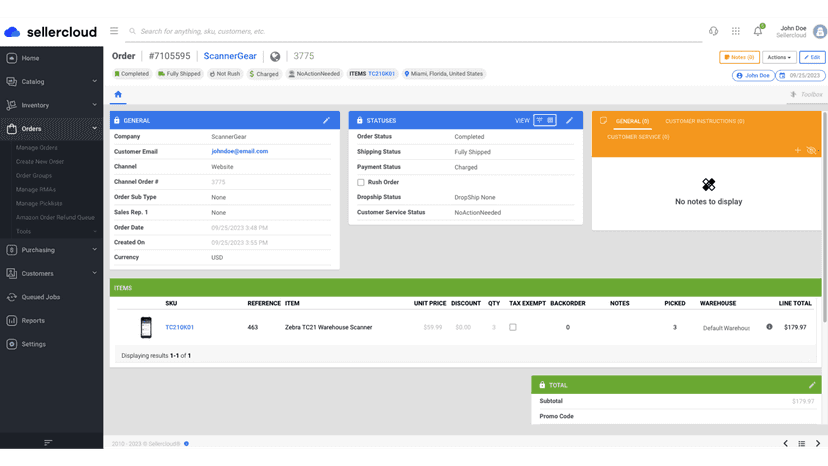Viewport: 828px width, 466px height.
Task: Open the apps grid icon
Action: (x=736, y=31)
